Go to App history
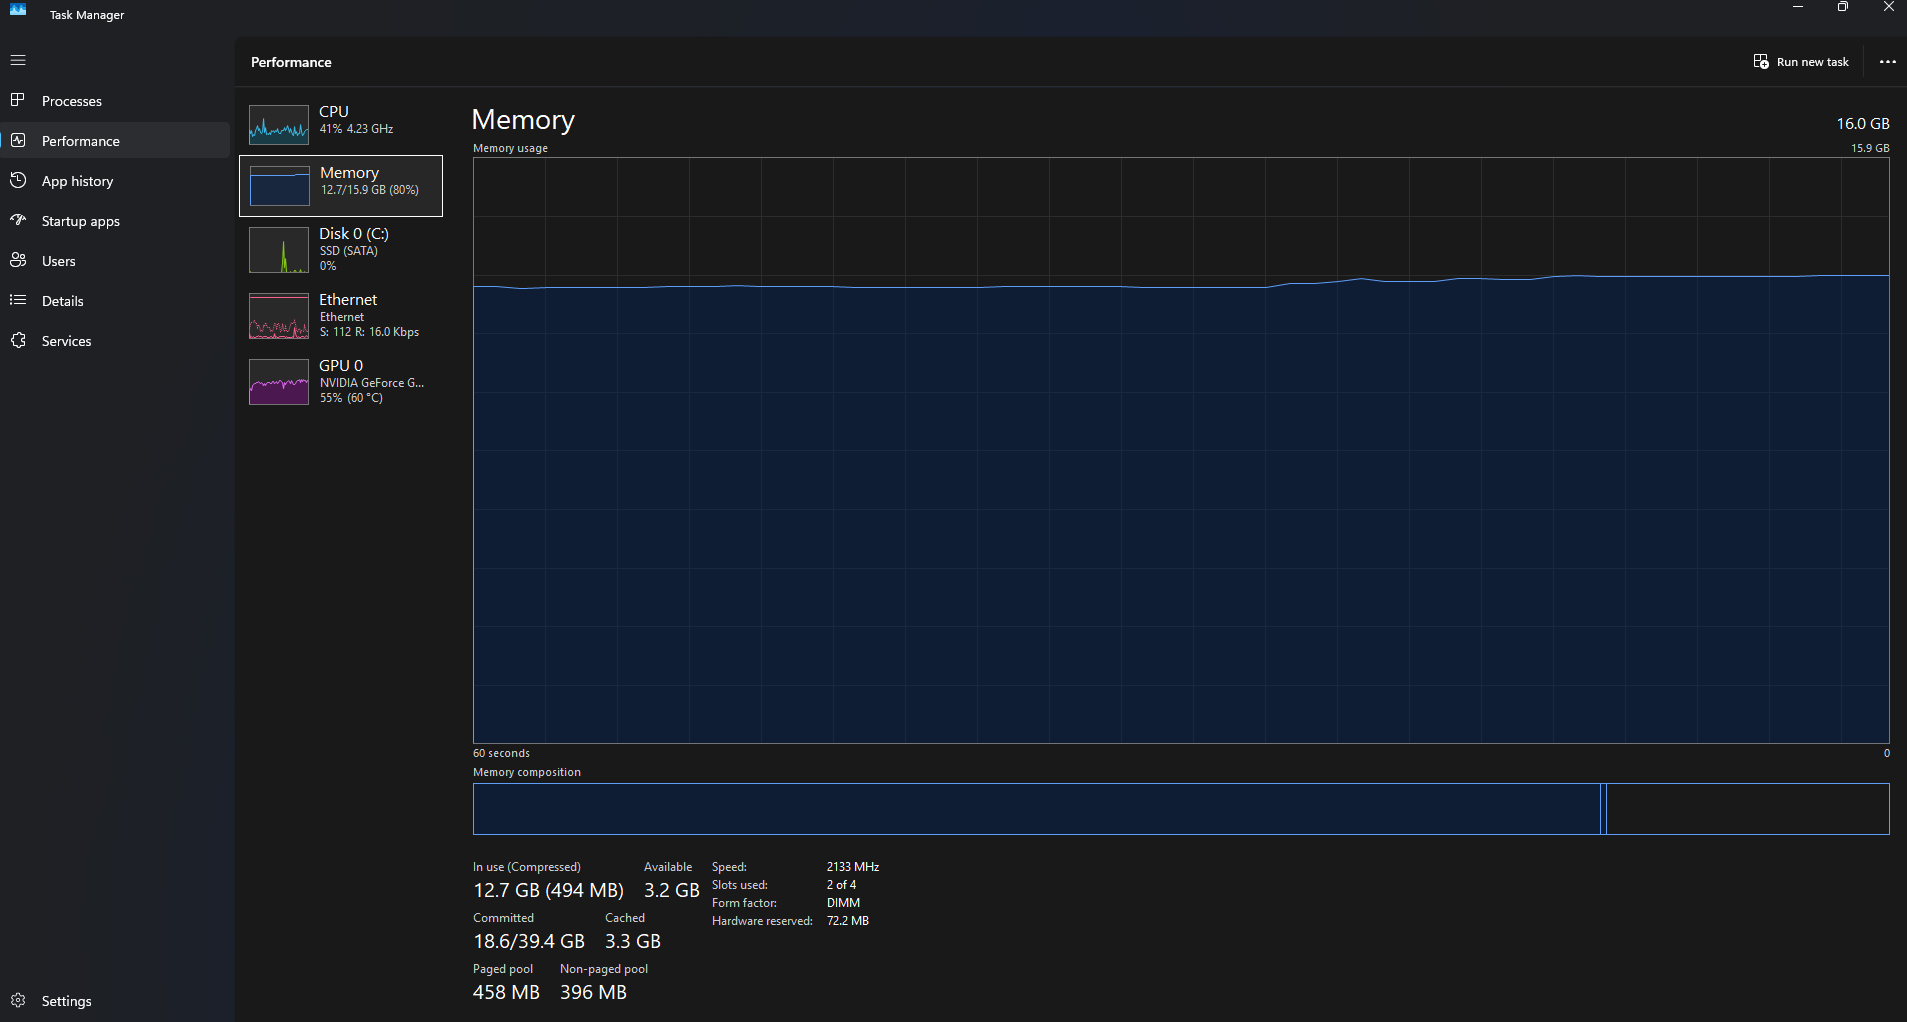The width and height of the screenshot is (1907, 1022). point(115,181)
